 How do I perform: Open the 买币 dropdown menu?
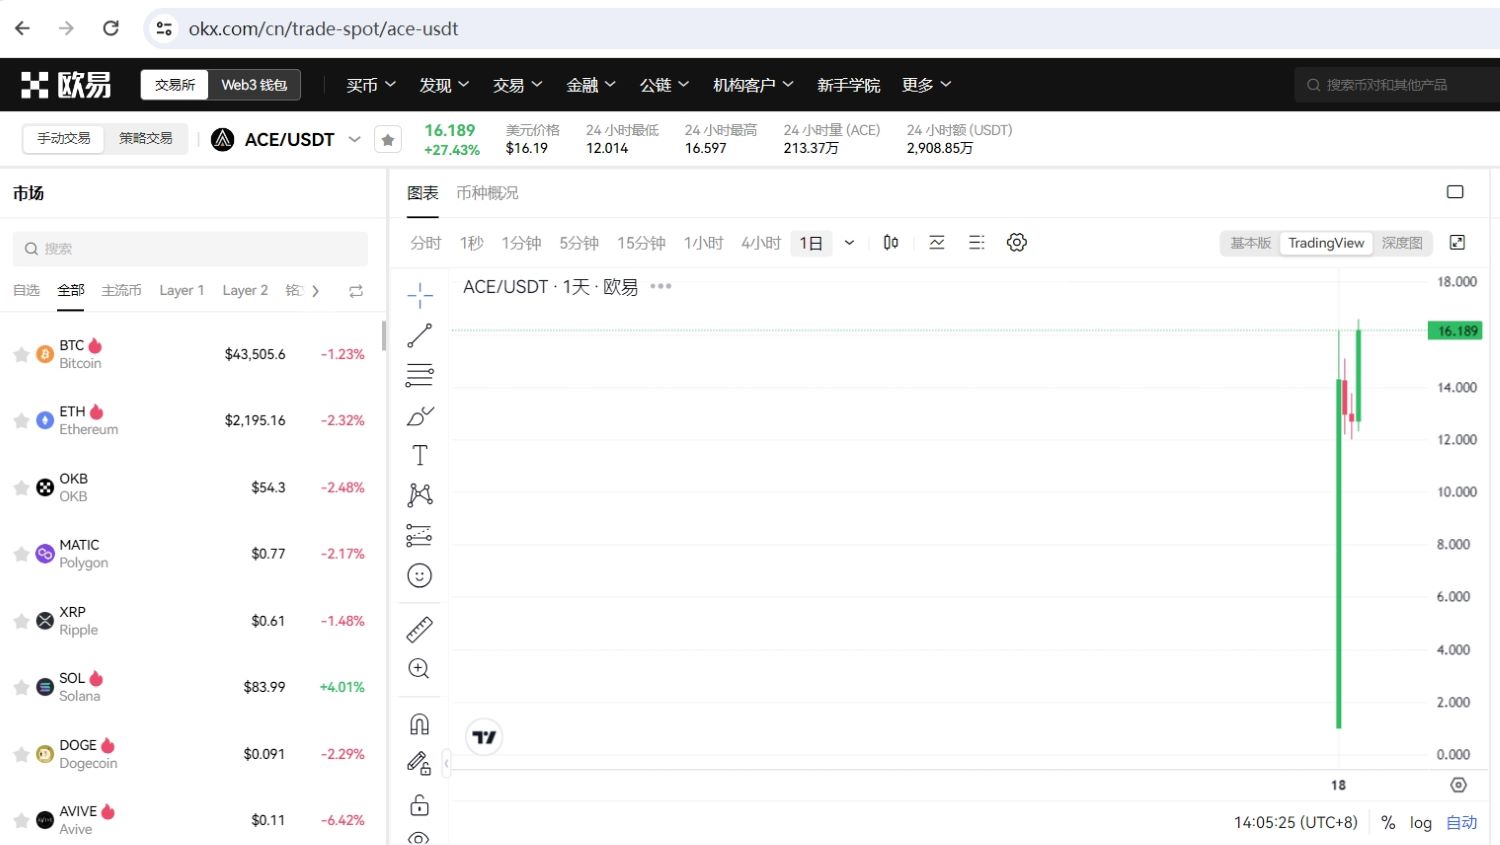[x=371, y=85]
